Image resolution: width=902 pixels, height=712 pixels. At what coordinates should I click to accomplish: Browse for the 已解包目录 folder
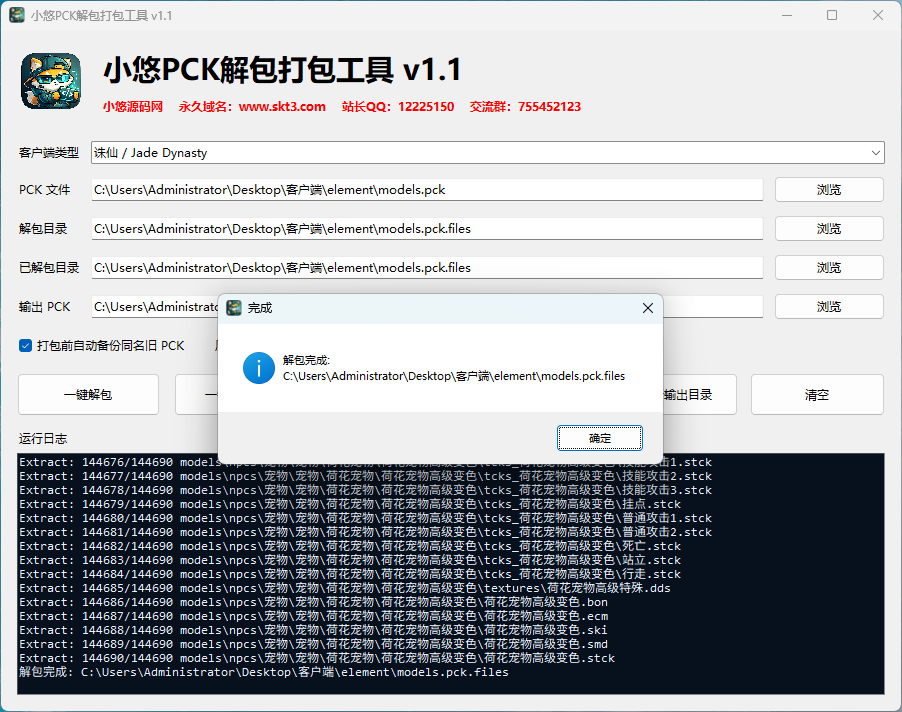pos(829,268)
